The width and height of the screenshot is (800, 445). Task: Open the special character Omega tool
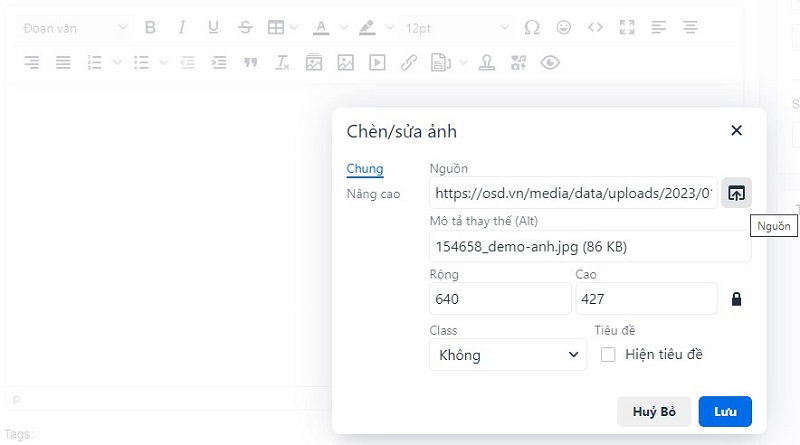click(532, 28)
